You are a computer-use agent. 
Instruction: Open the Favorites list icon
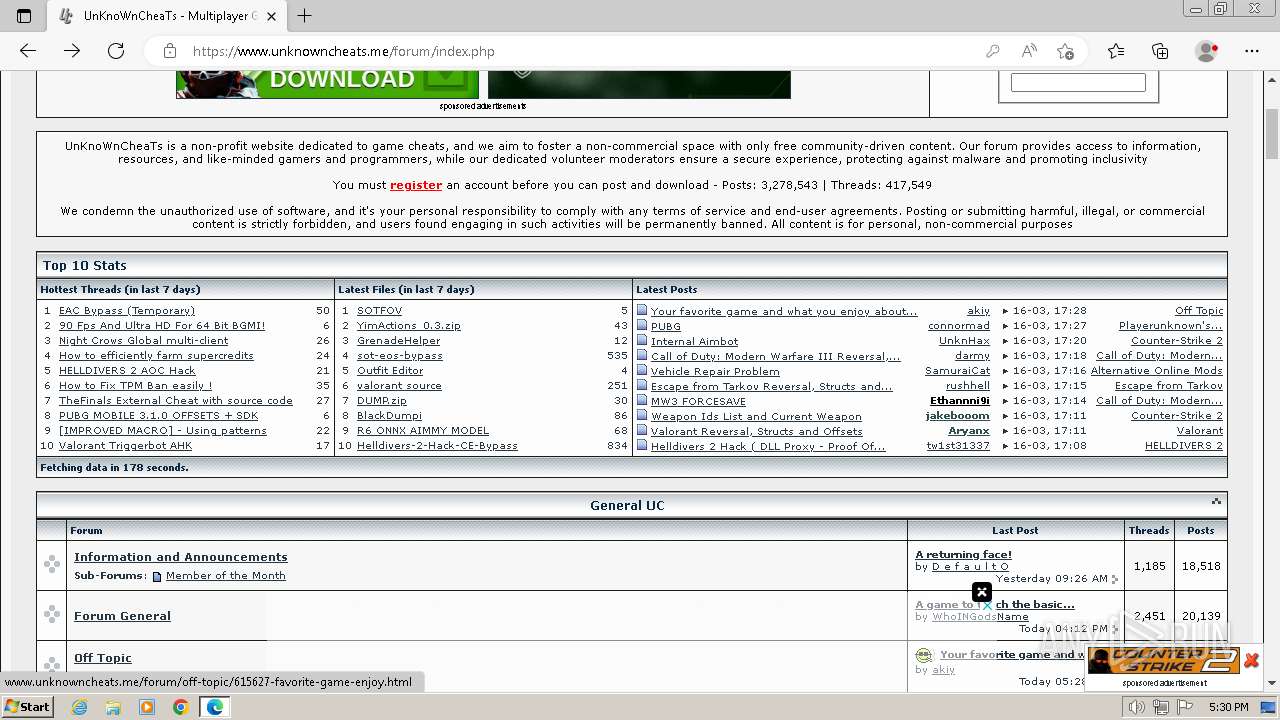click(x=1116, y=51)
